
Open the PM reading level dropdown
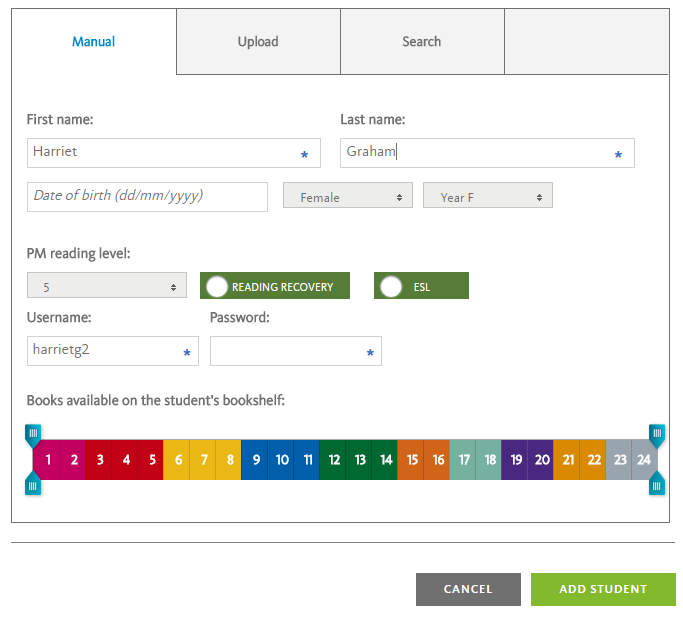point(107,285)
